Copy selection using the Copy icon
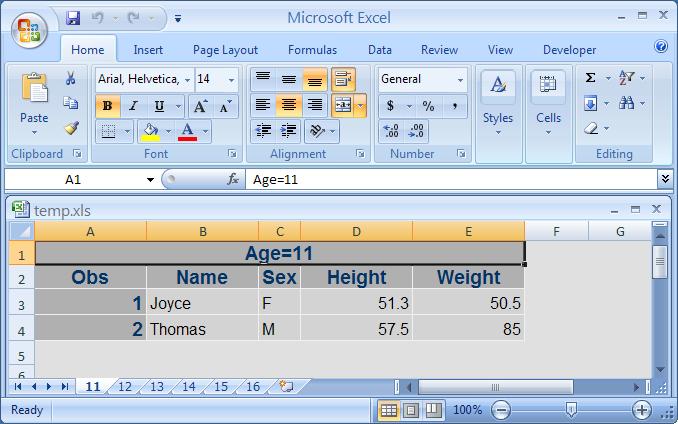The image size is (678, 424). click(x=70, y=103)
